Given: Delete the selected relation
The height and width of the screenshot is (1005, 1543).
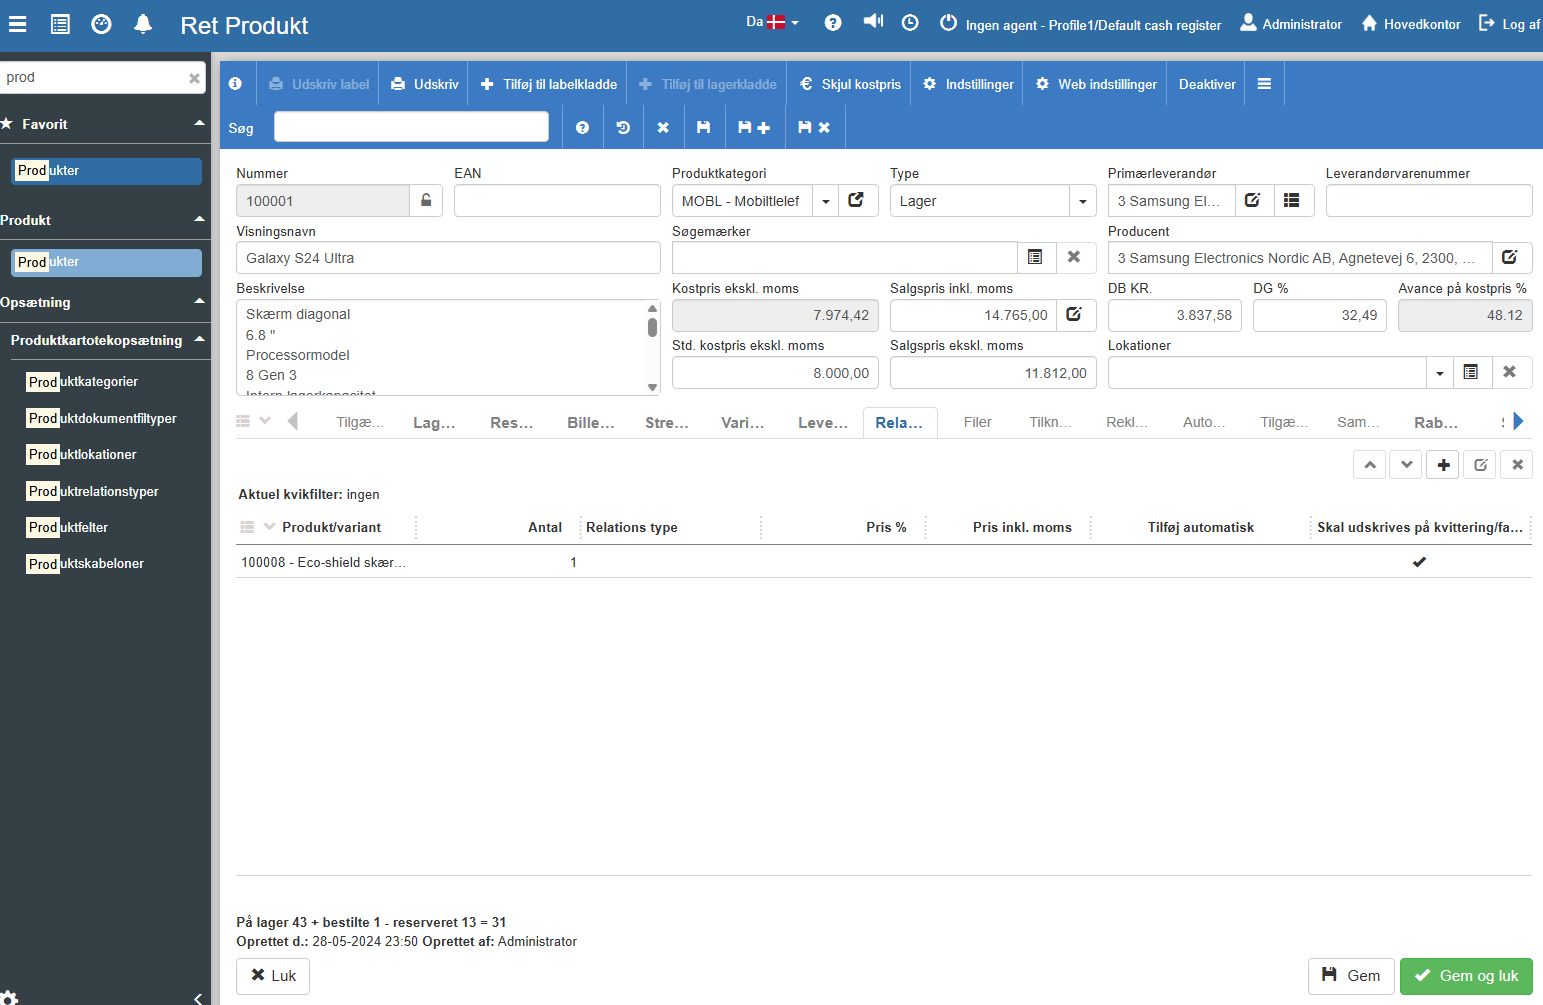Looking at the screenshot, I should pyautogui.click(x=1517, y=465).
